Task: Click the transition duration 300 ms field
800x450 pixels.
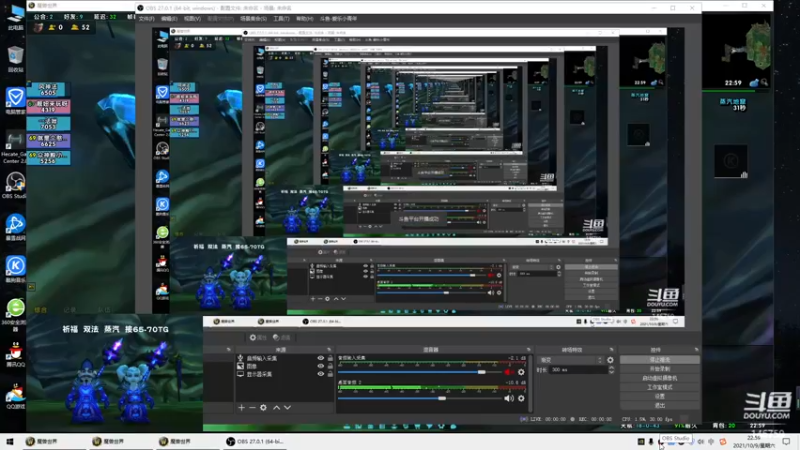Action: tap(578, 369)
